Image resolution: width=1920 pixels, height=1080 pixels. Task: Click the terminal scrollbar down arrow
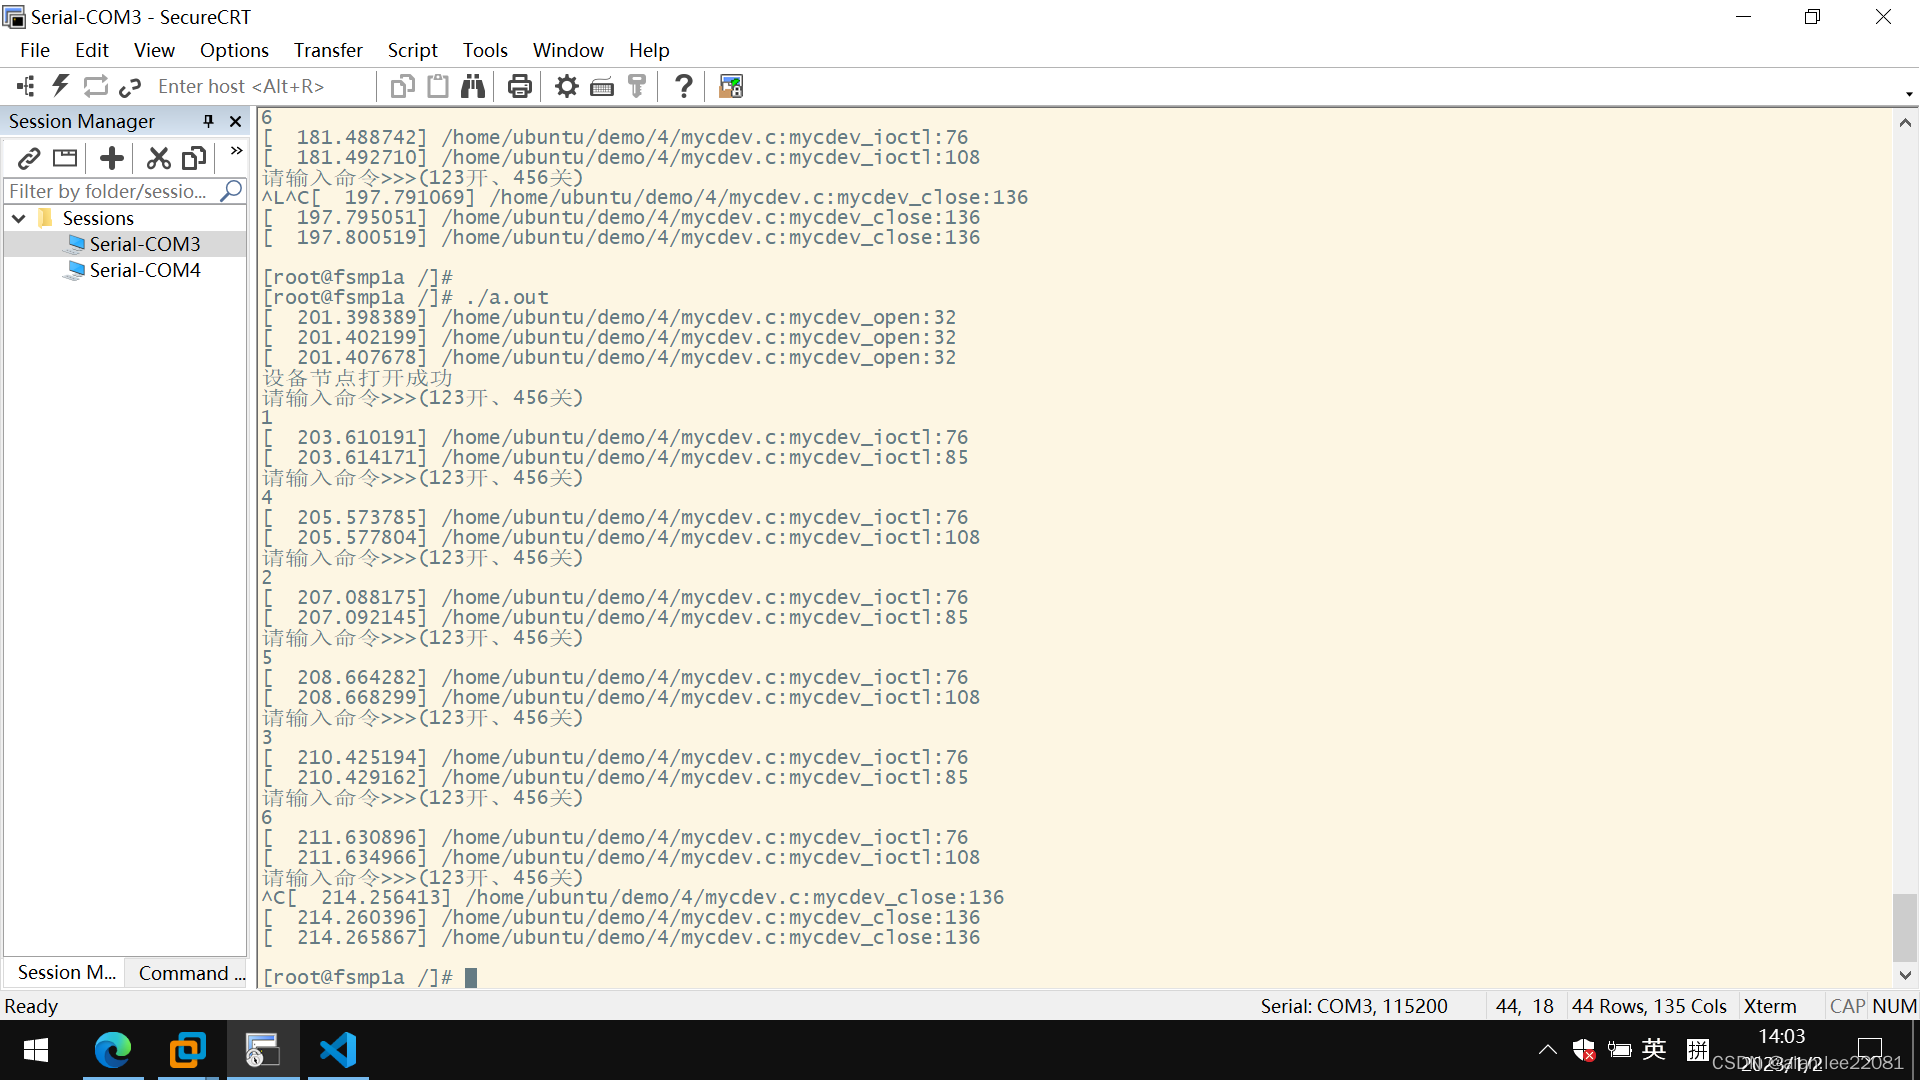click(1905, 975)
